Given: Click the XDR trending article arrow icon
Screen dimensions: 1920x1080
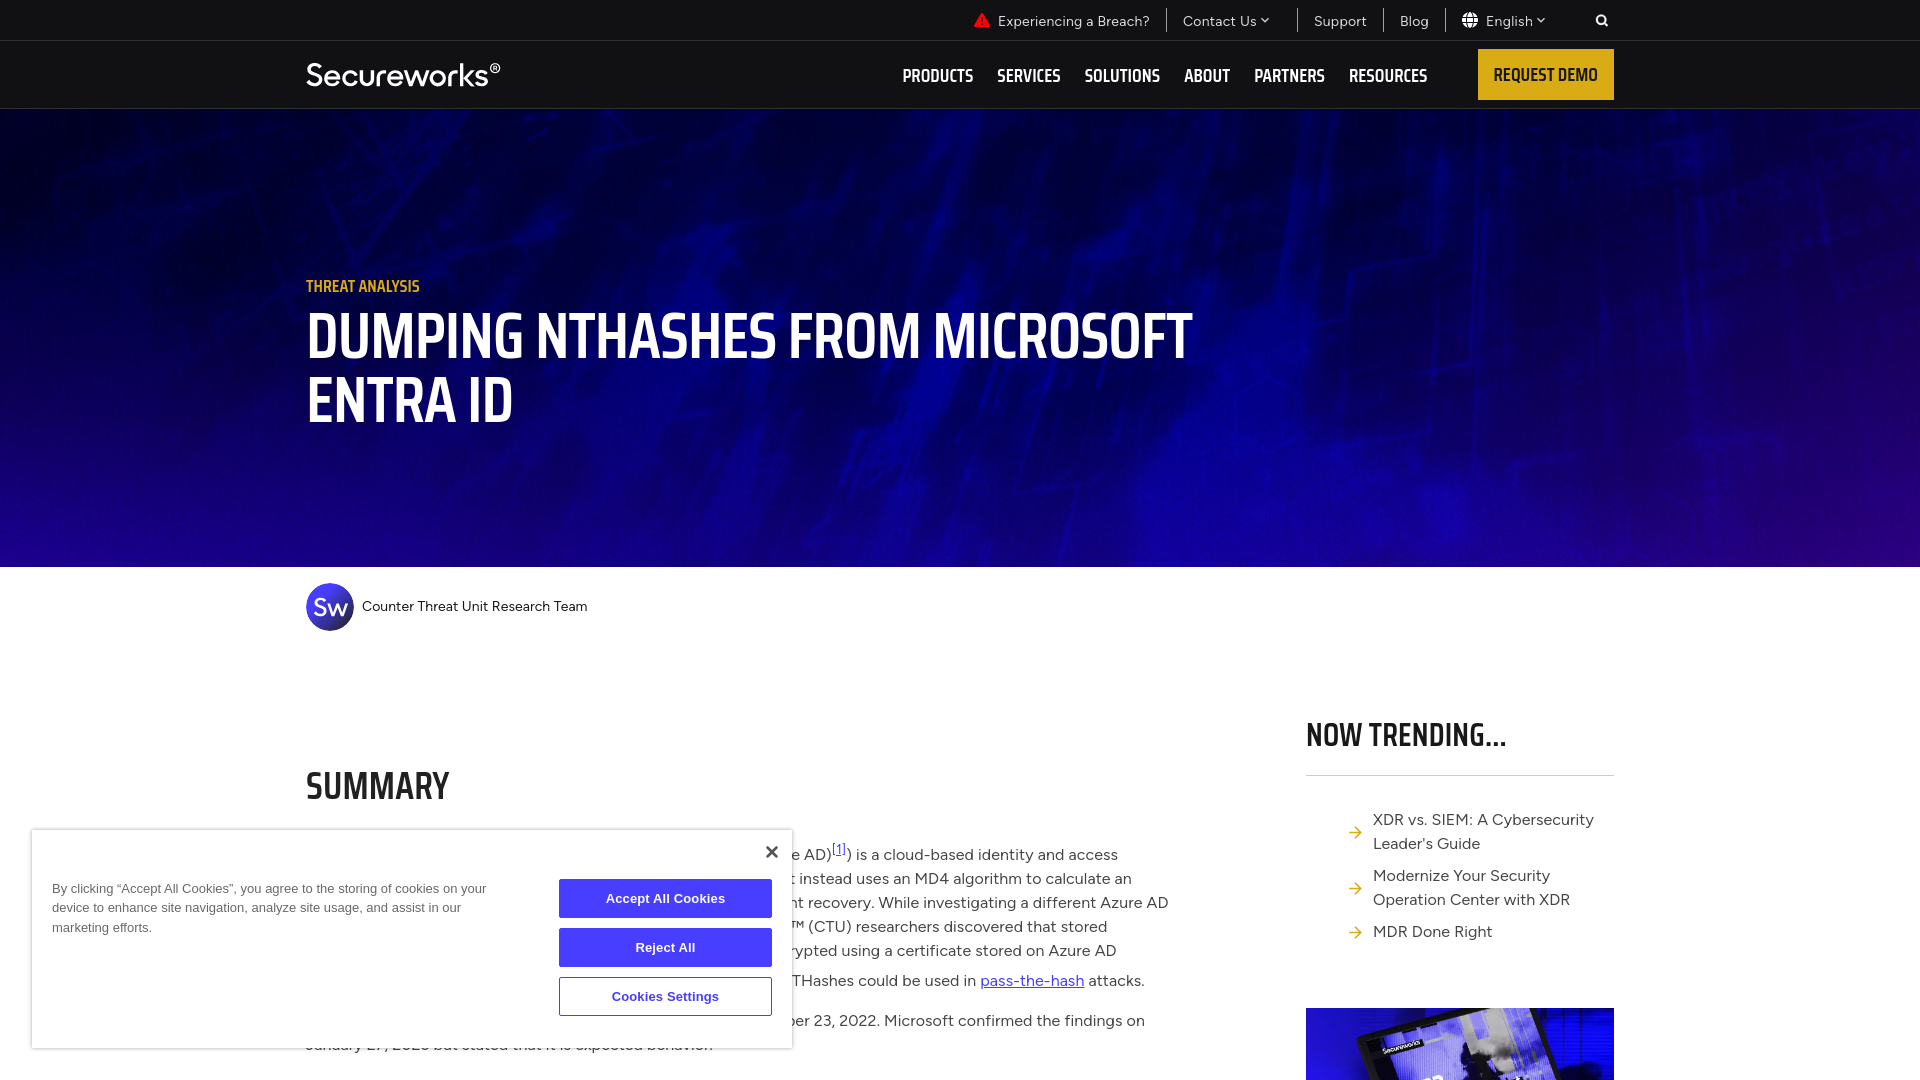Looking at the screenshot, I should tap(1356, 832).
